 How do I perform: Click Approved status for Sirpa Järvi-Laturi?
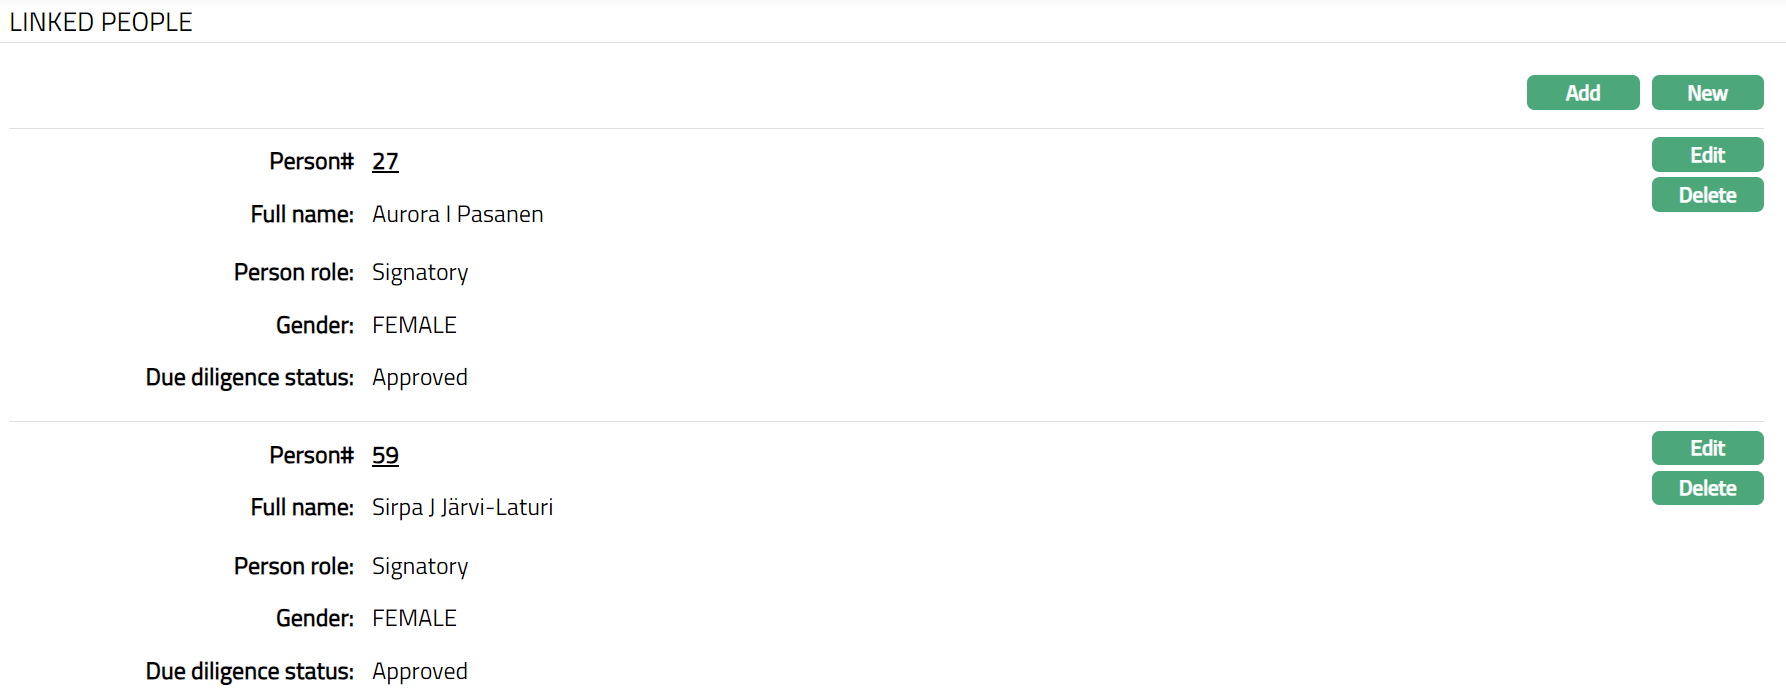420,672
